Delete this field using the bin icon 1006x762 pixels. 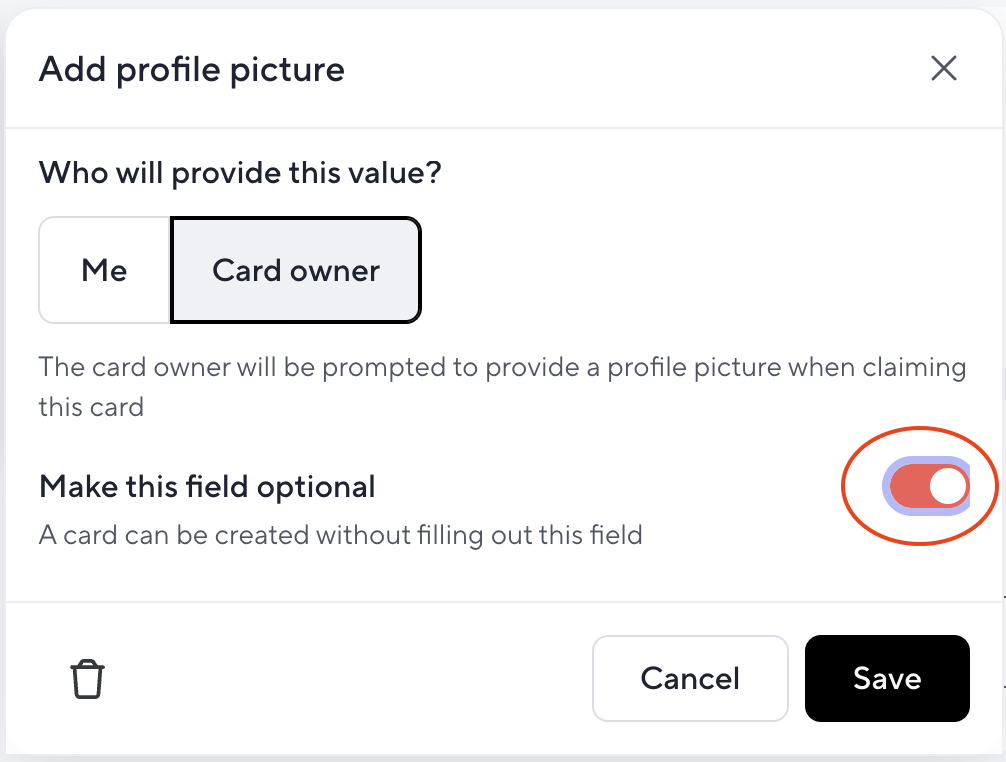(87, 679)
